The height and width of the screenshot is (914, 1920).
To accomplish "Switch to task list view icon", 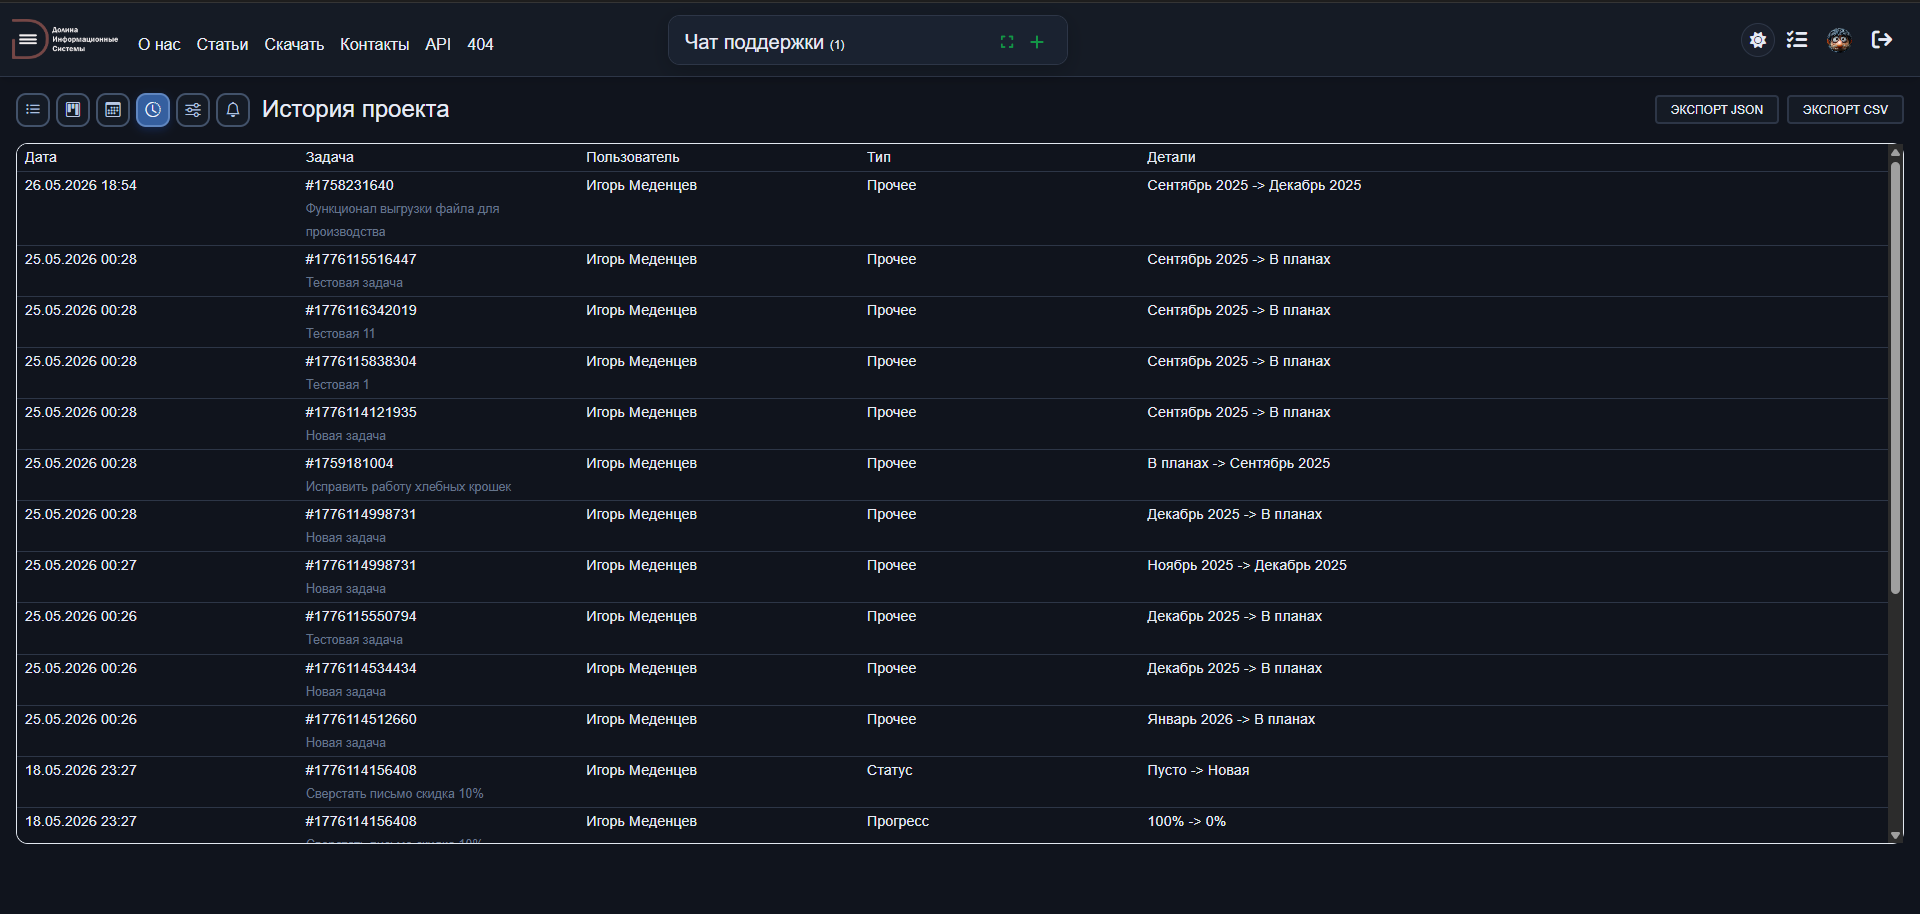I will point(33,110).
